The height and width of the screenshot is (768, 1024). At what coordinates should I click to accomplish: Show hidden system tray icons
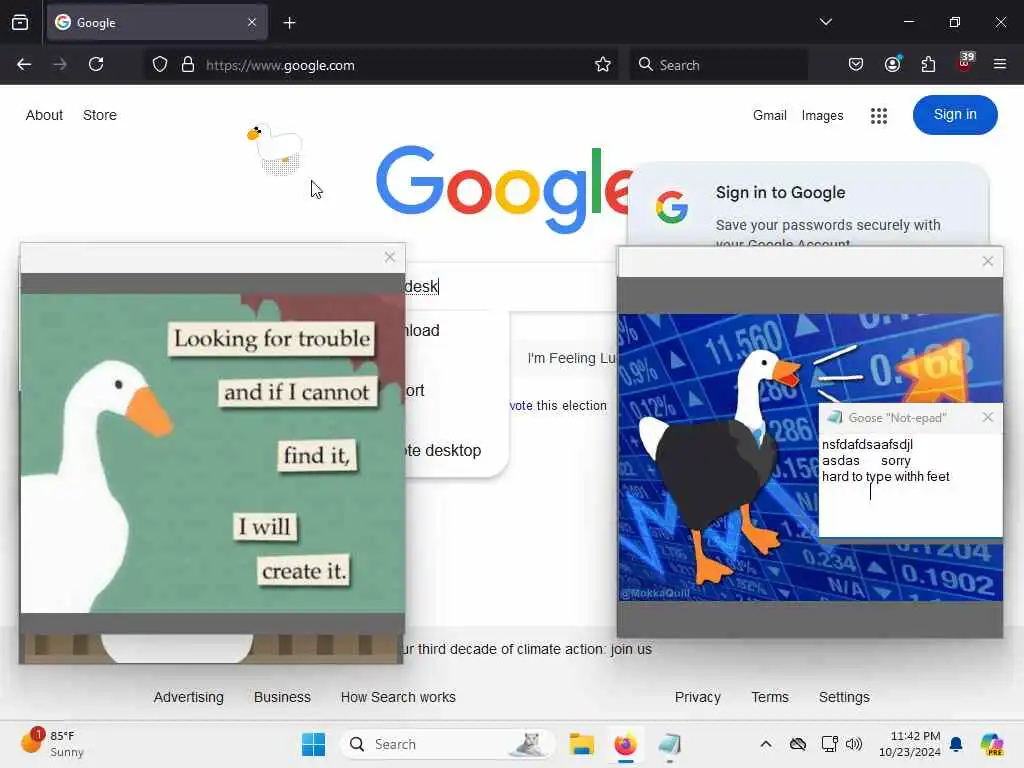tap(765, 744)
